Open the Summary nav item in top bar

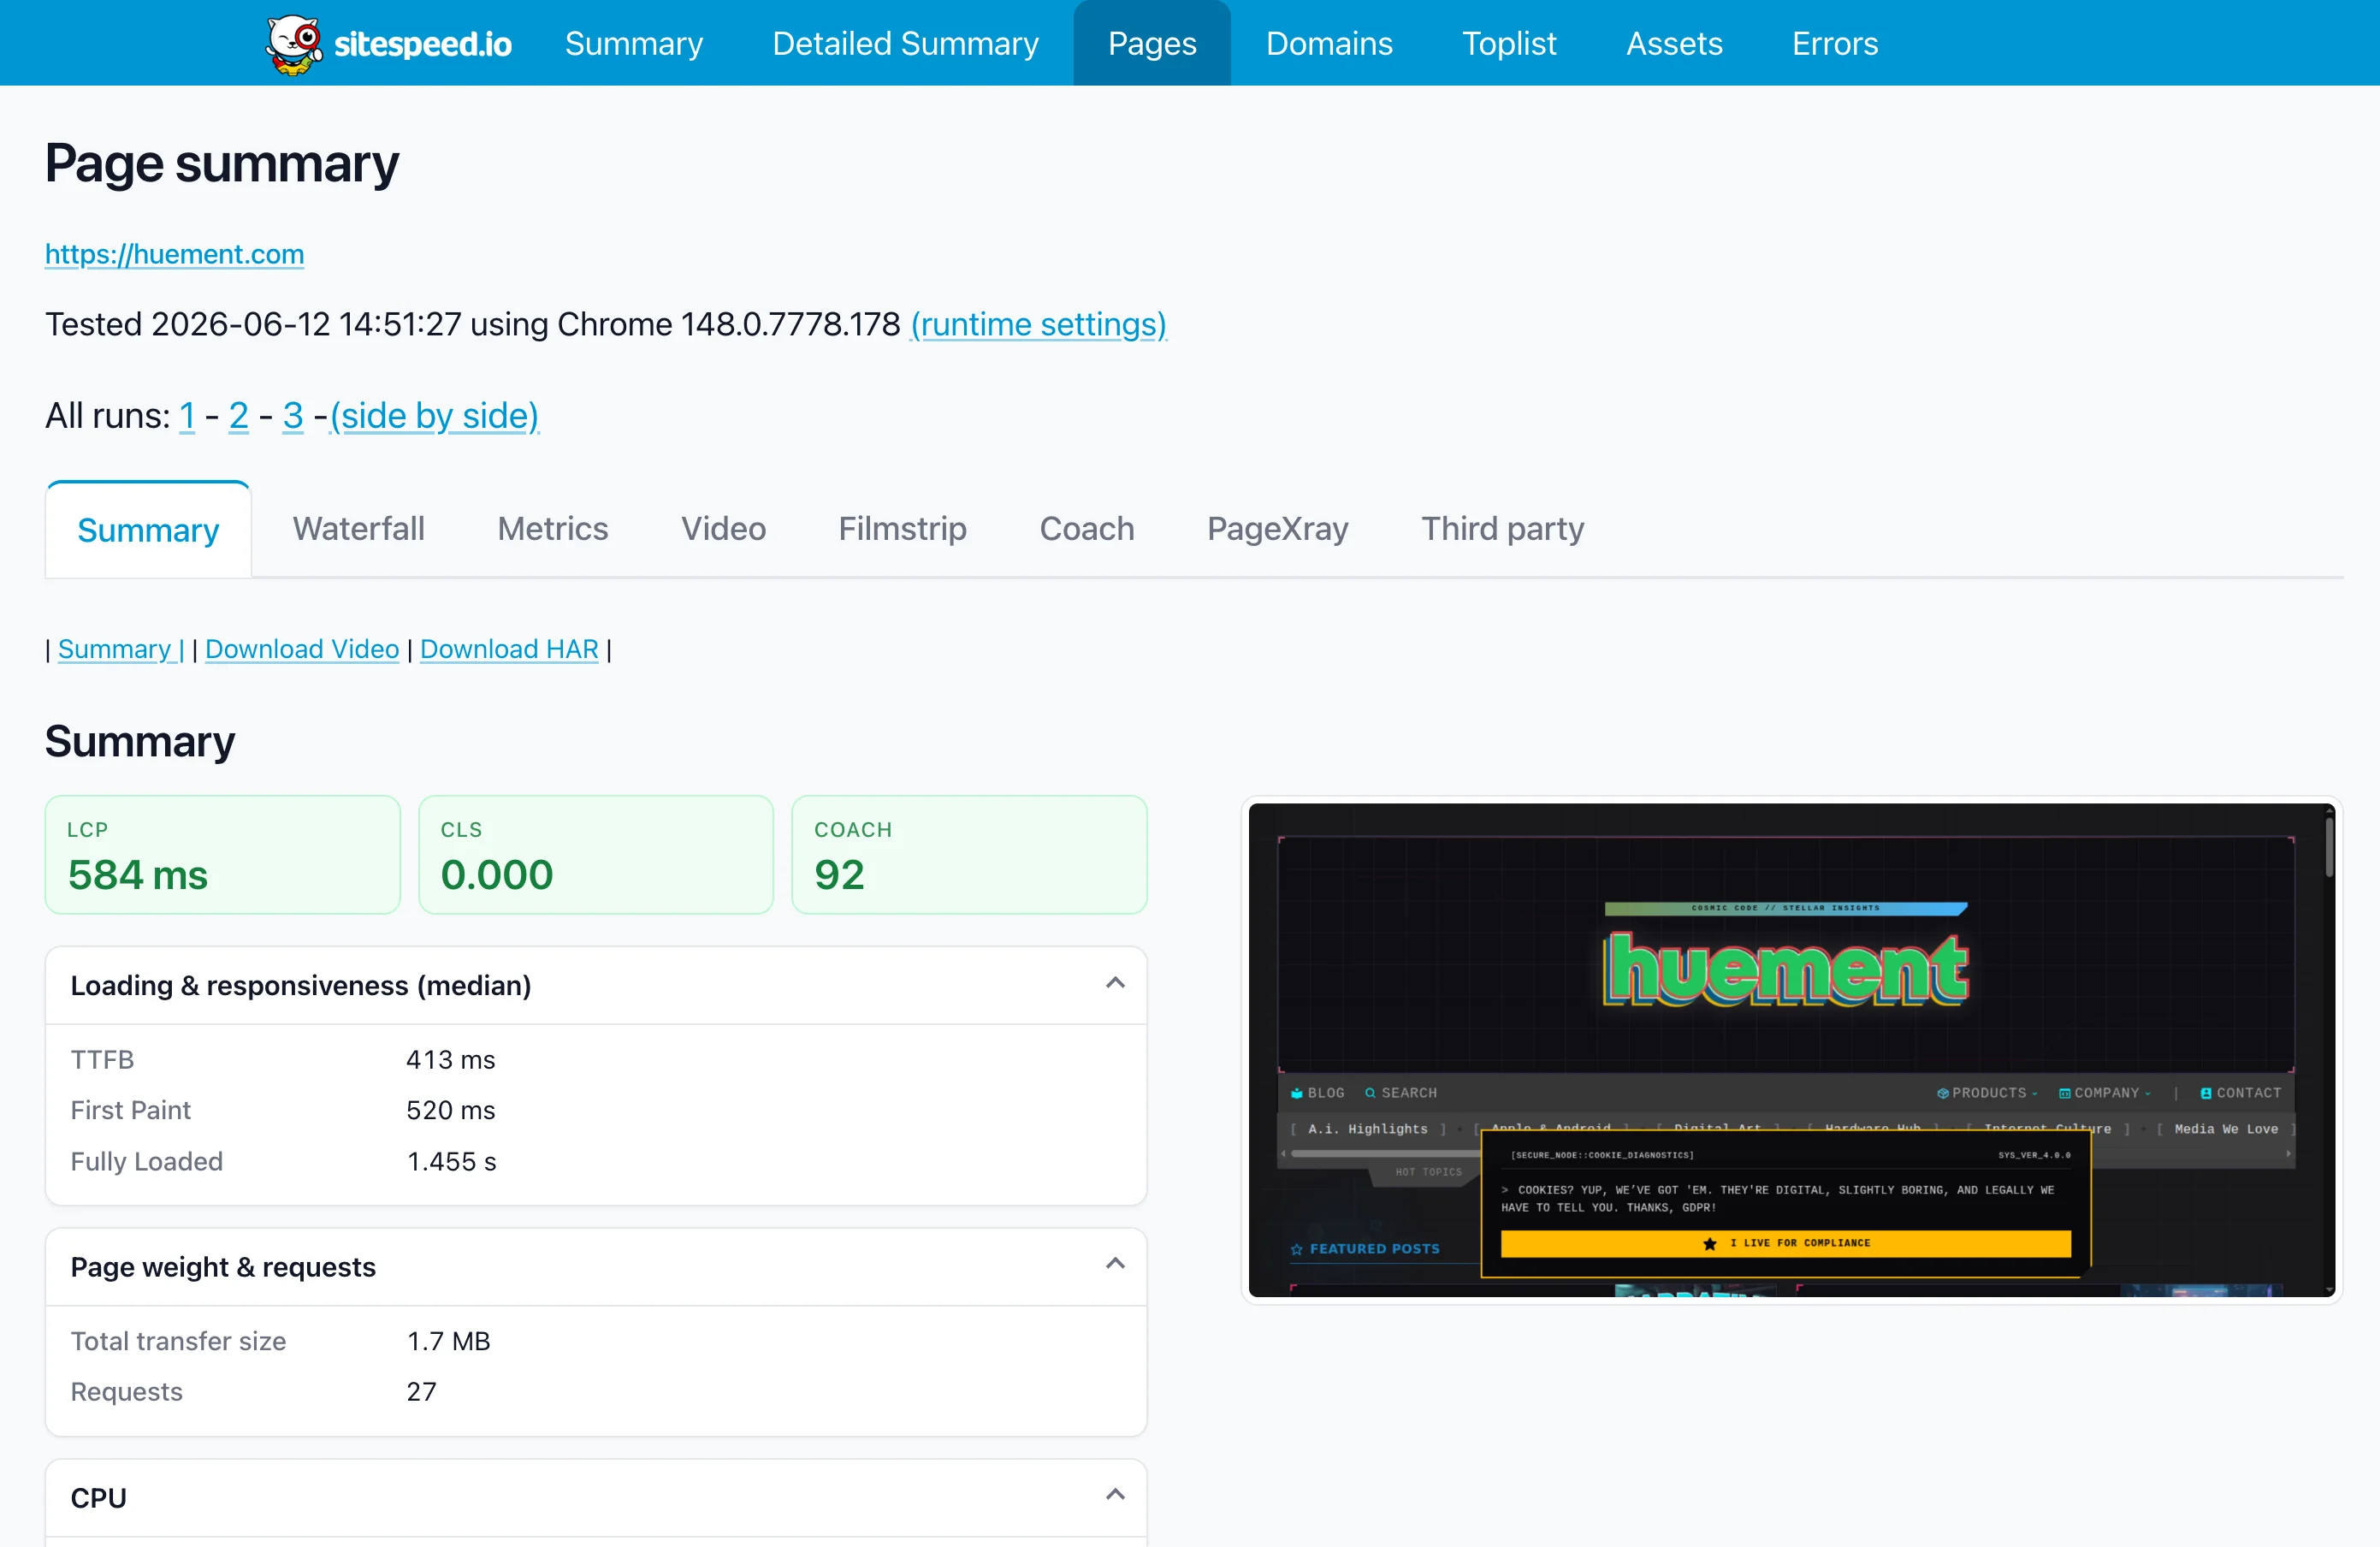(x=634, y=43)
